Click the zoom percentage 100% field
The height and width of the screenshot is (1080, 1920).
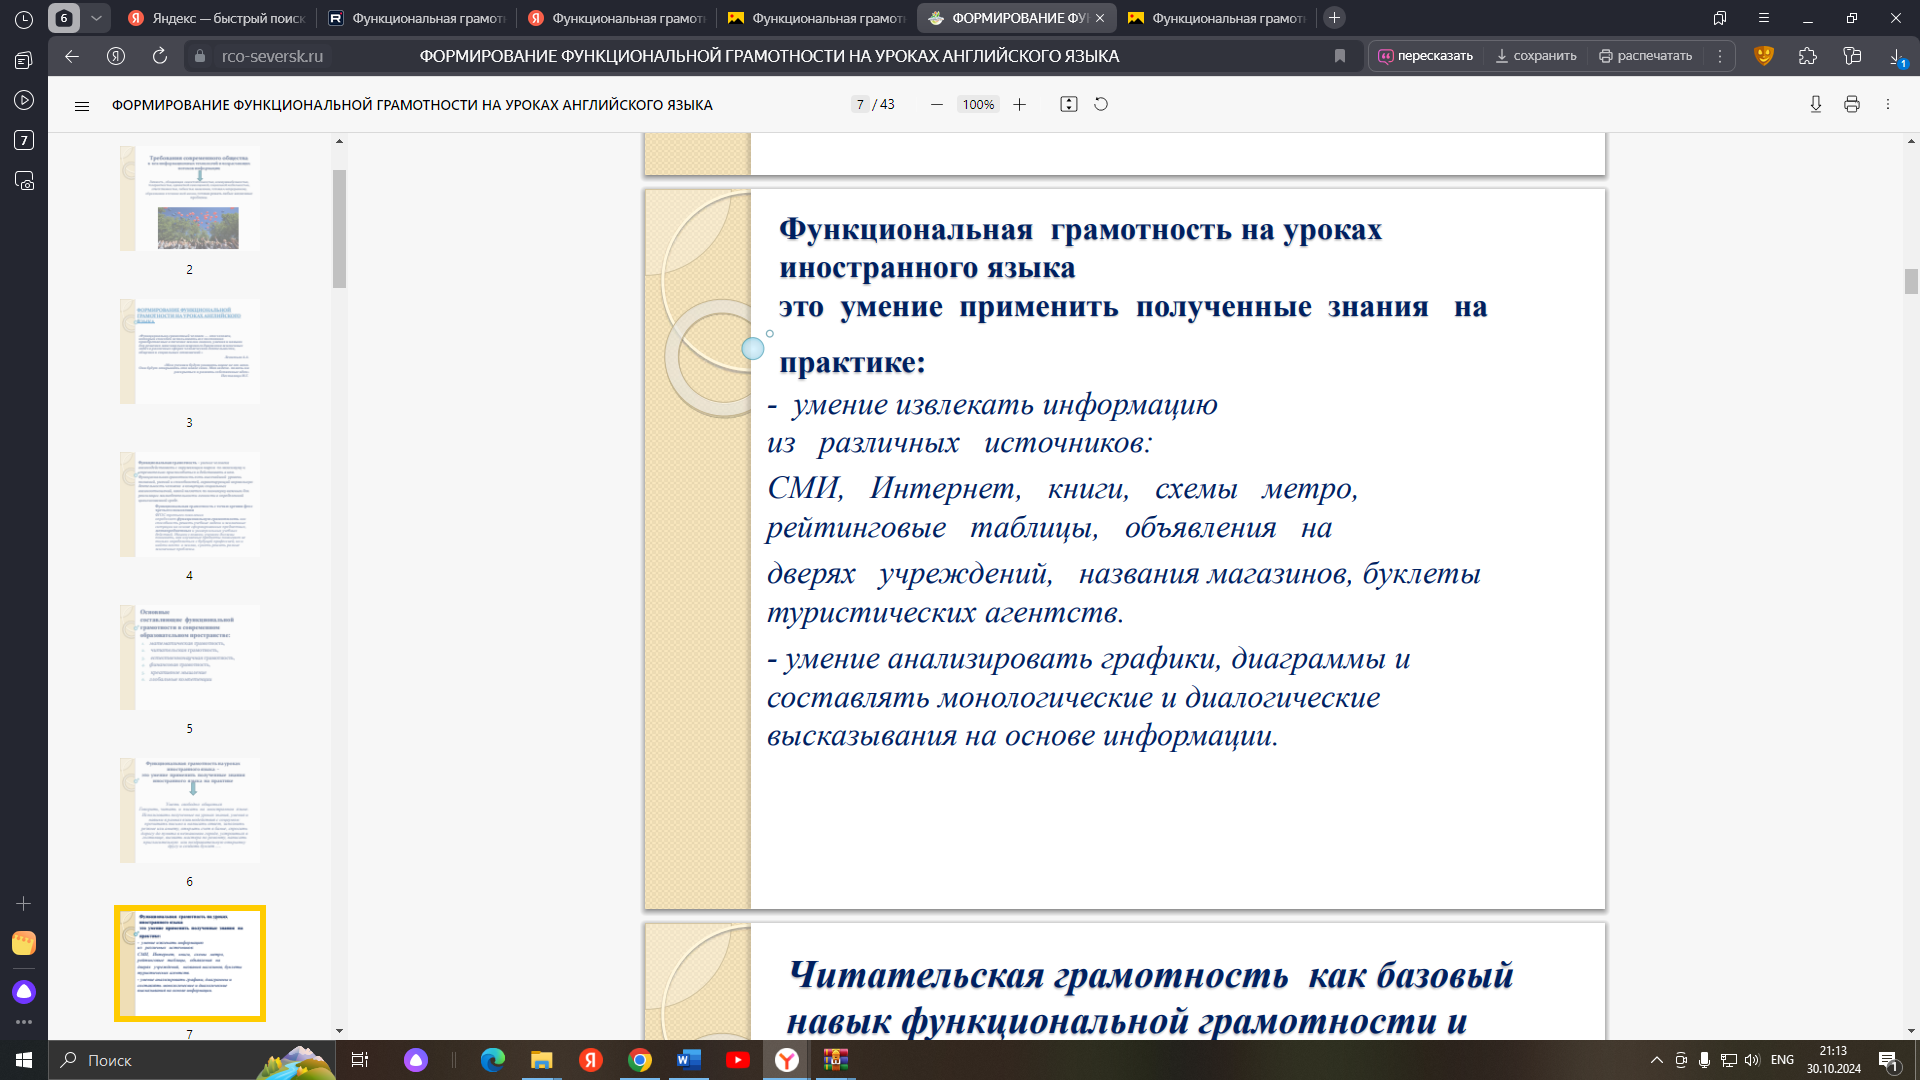(977, 105)
